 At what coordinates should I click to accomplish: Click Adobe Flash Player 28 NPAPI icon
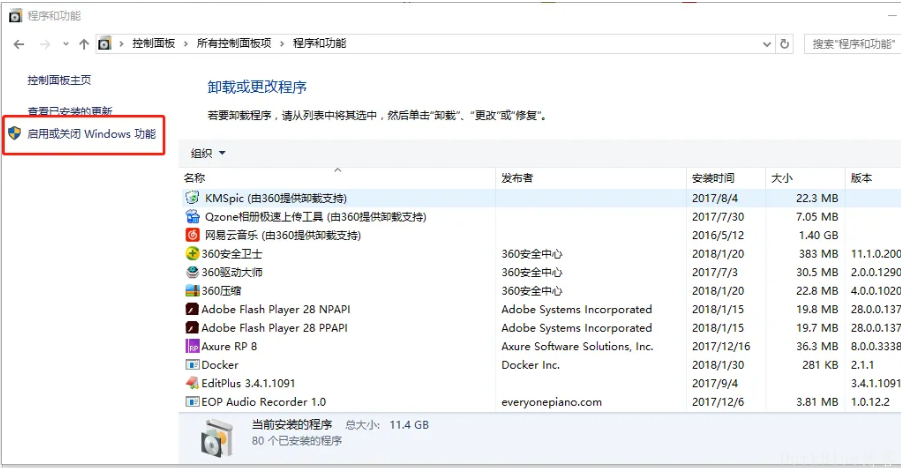coord(192,309)
